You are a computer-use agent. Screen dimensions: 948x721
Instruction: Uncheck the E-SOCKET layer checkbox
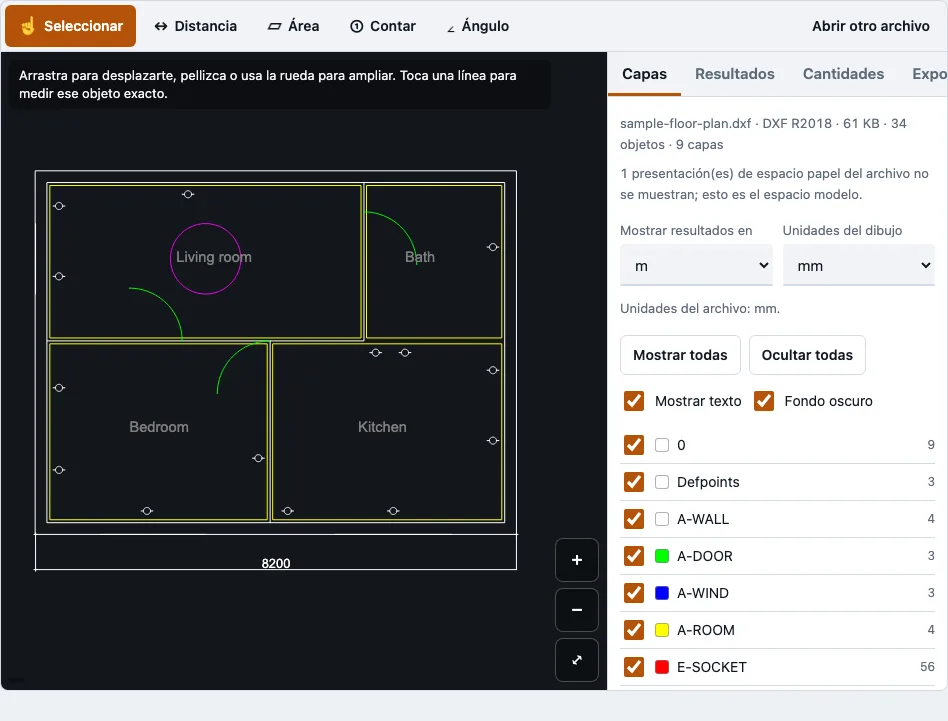[634, 667]
